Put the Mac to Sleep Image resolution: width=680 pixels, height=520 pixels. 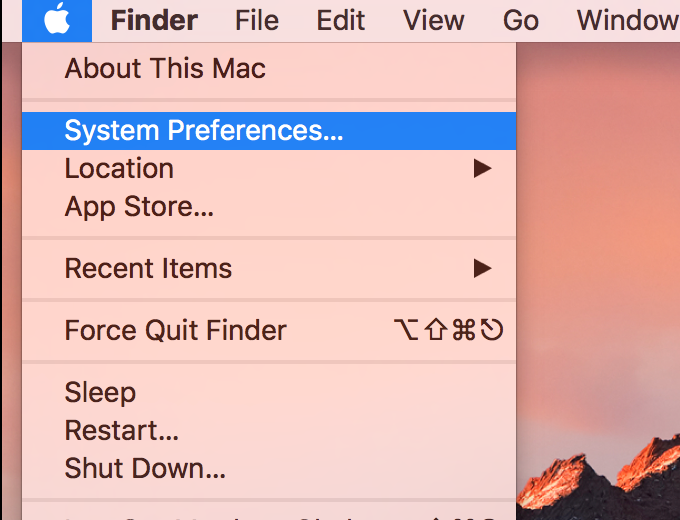pyautogui.click(x=100, y=392)
